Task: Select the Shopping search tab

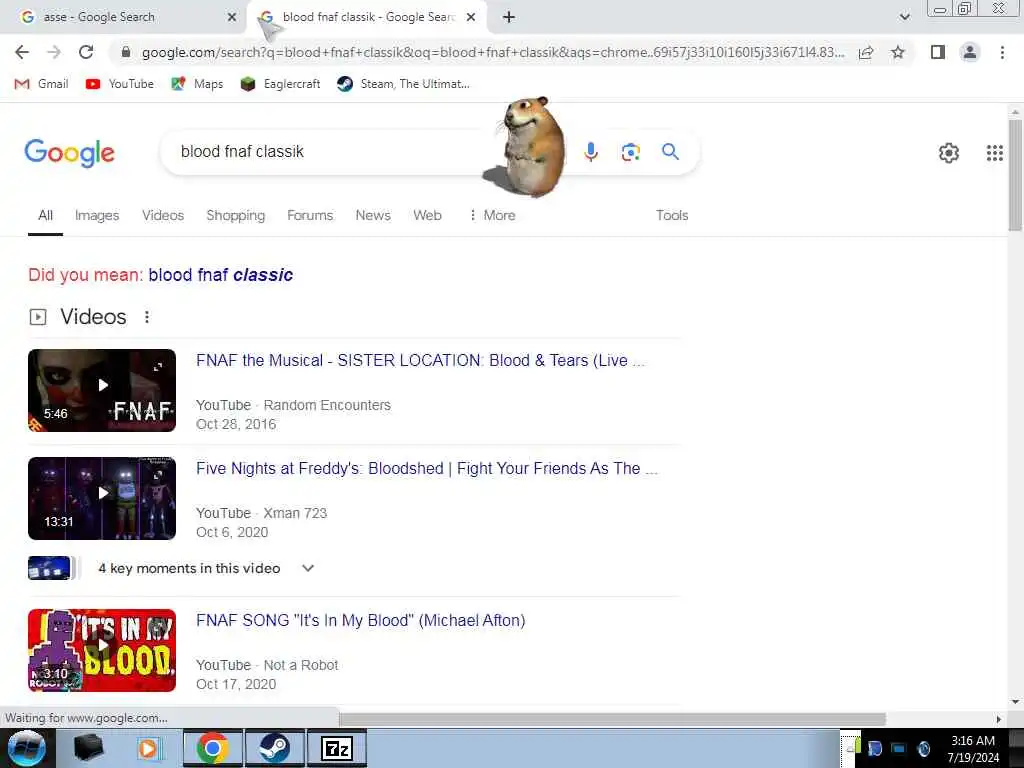Action: 236,215
